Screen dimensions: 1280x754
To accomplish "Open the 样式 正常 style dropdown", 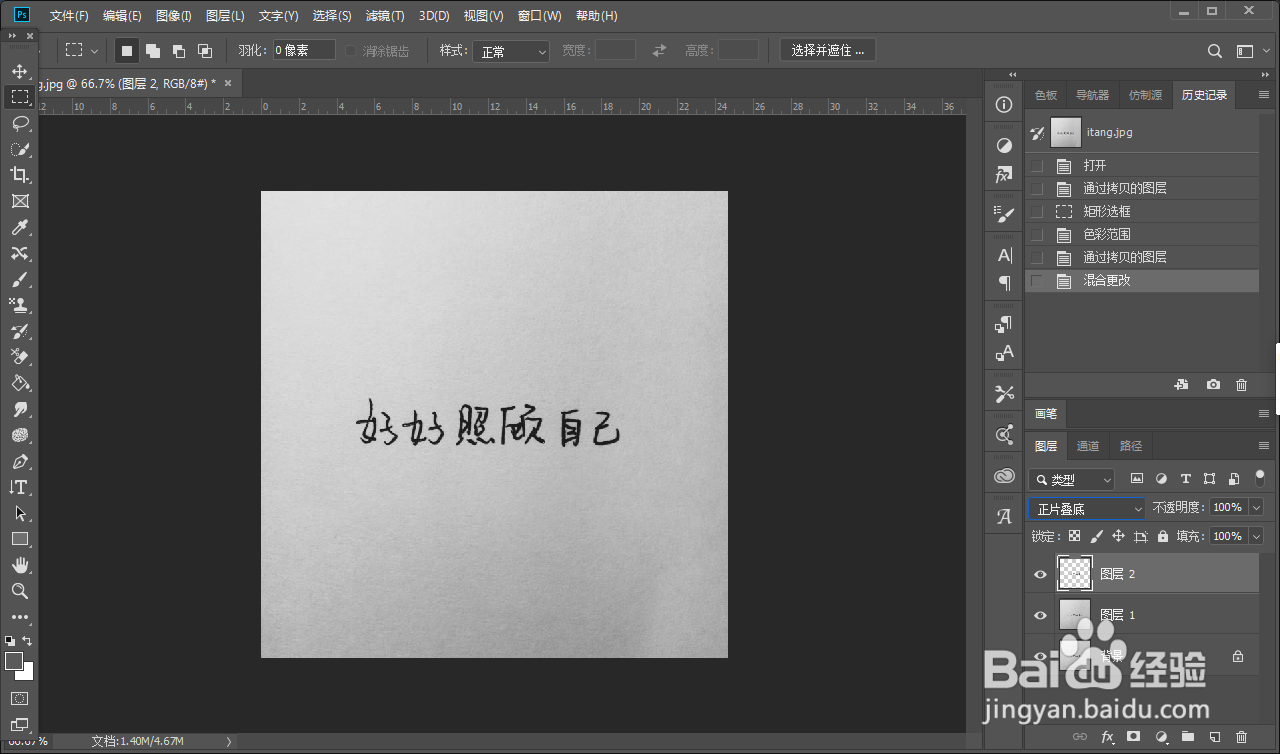I will (x=511, y=51).
